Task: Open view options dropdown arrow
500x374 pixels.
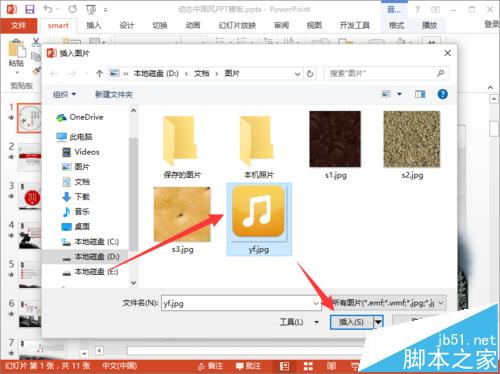Action: tap(399, 94)
